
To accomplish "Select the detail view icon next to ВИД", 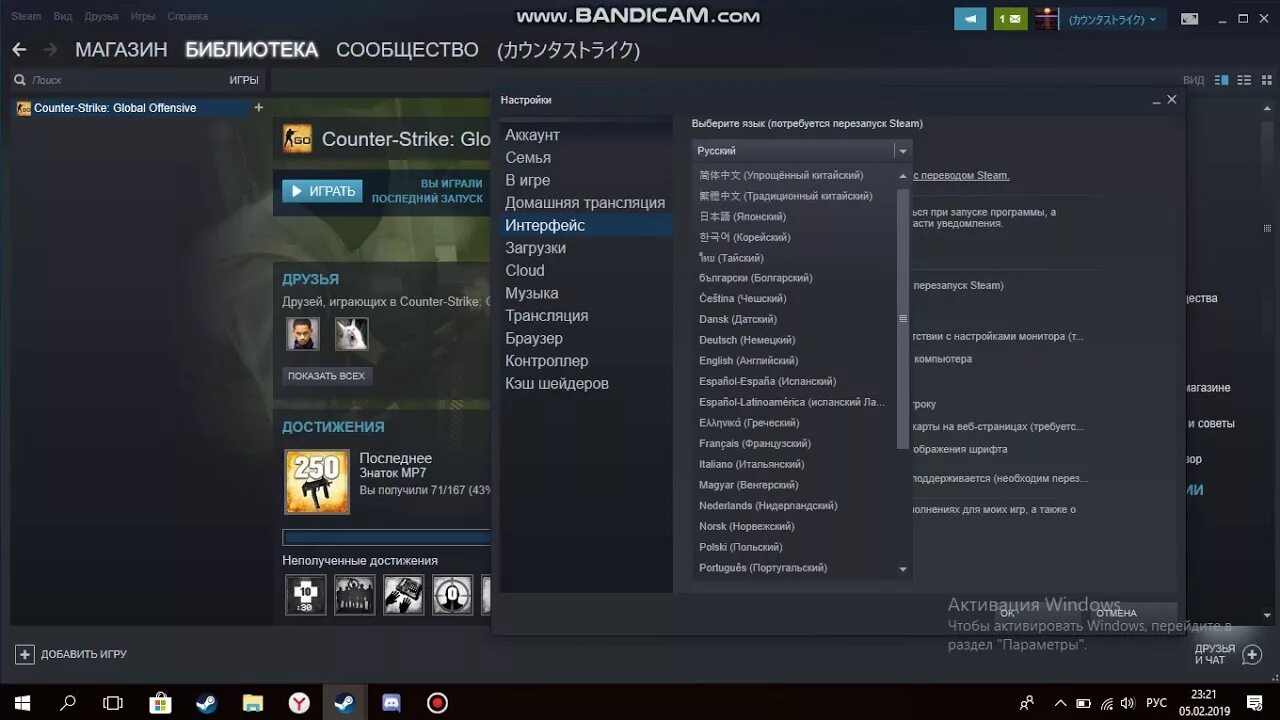I will click(1221, 80).
